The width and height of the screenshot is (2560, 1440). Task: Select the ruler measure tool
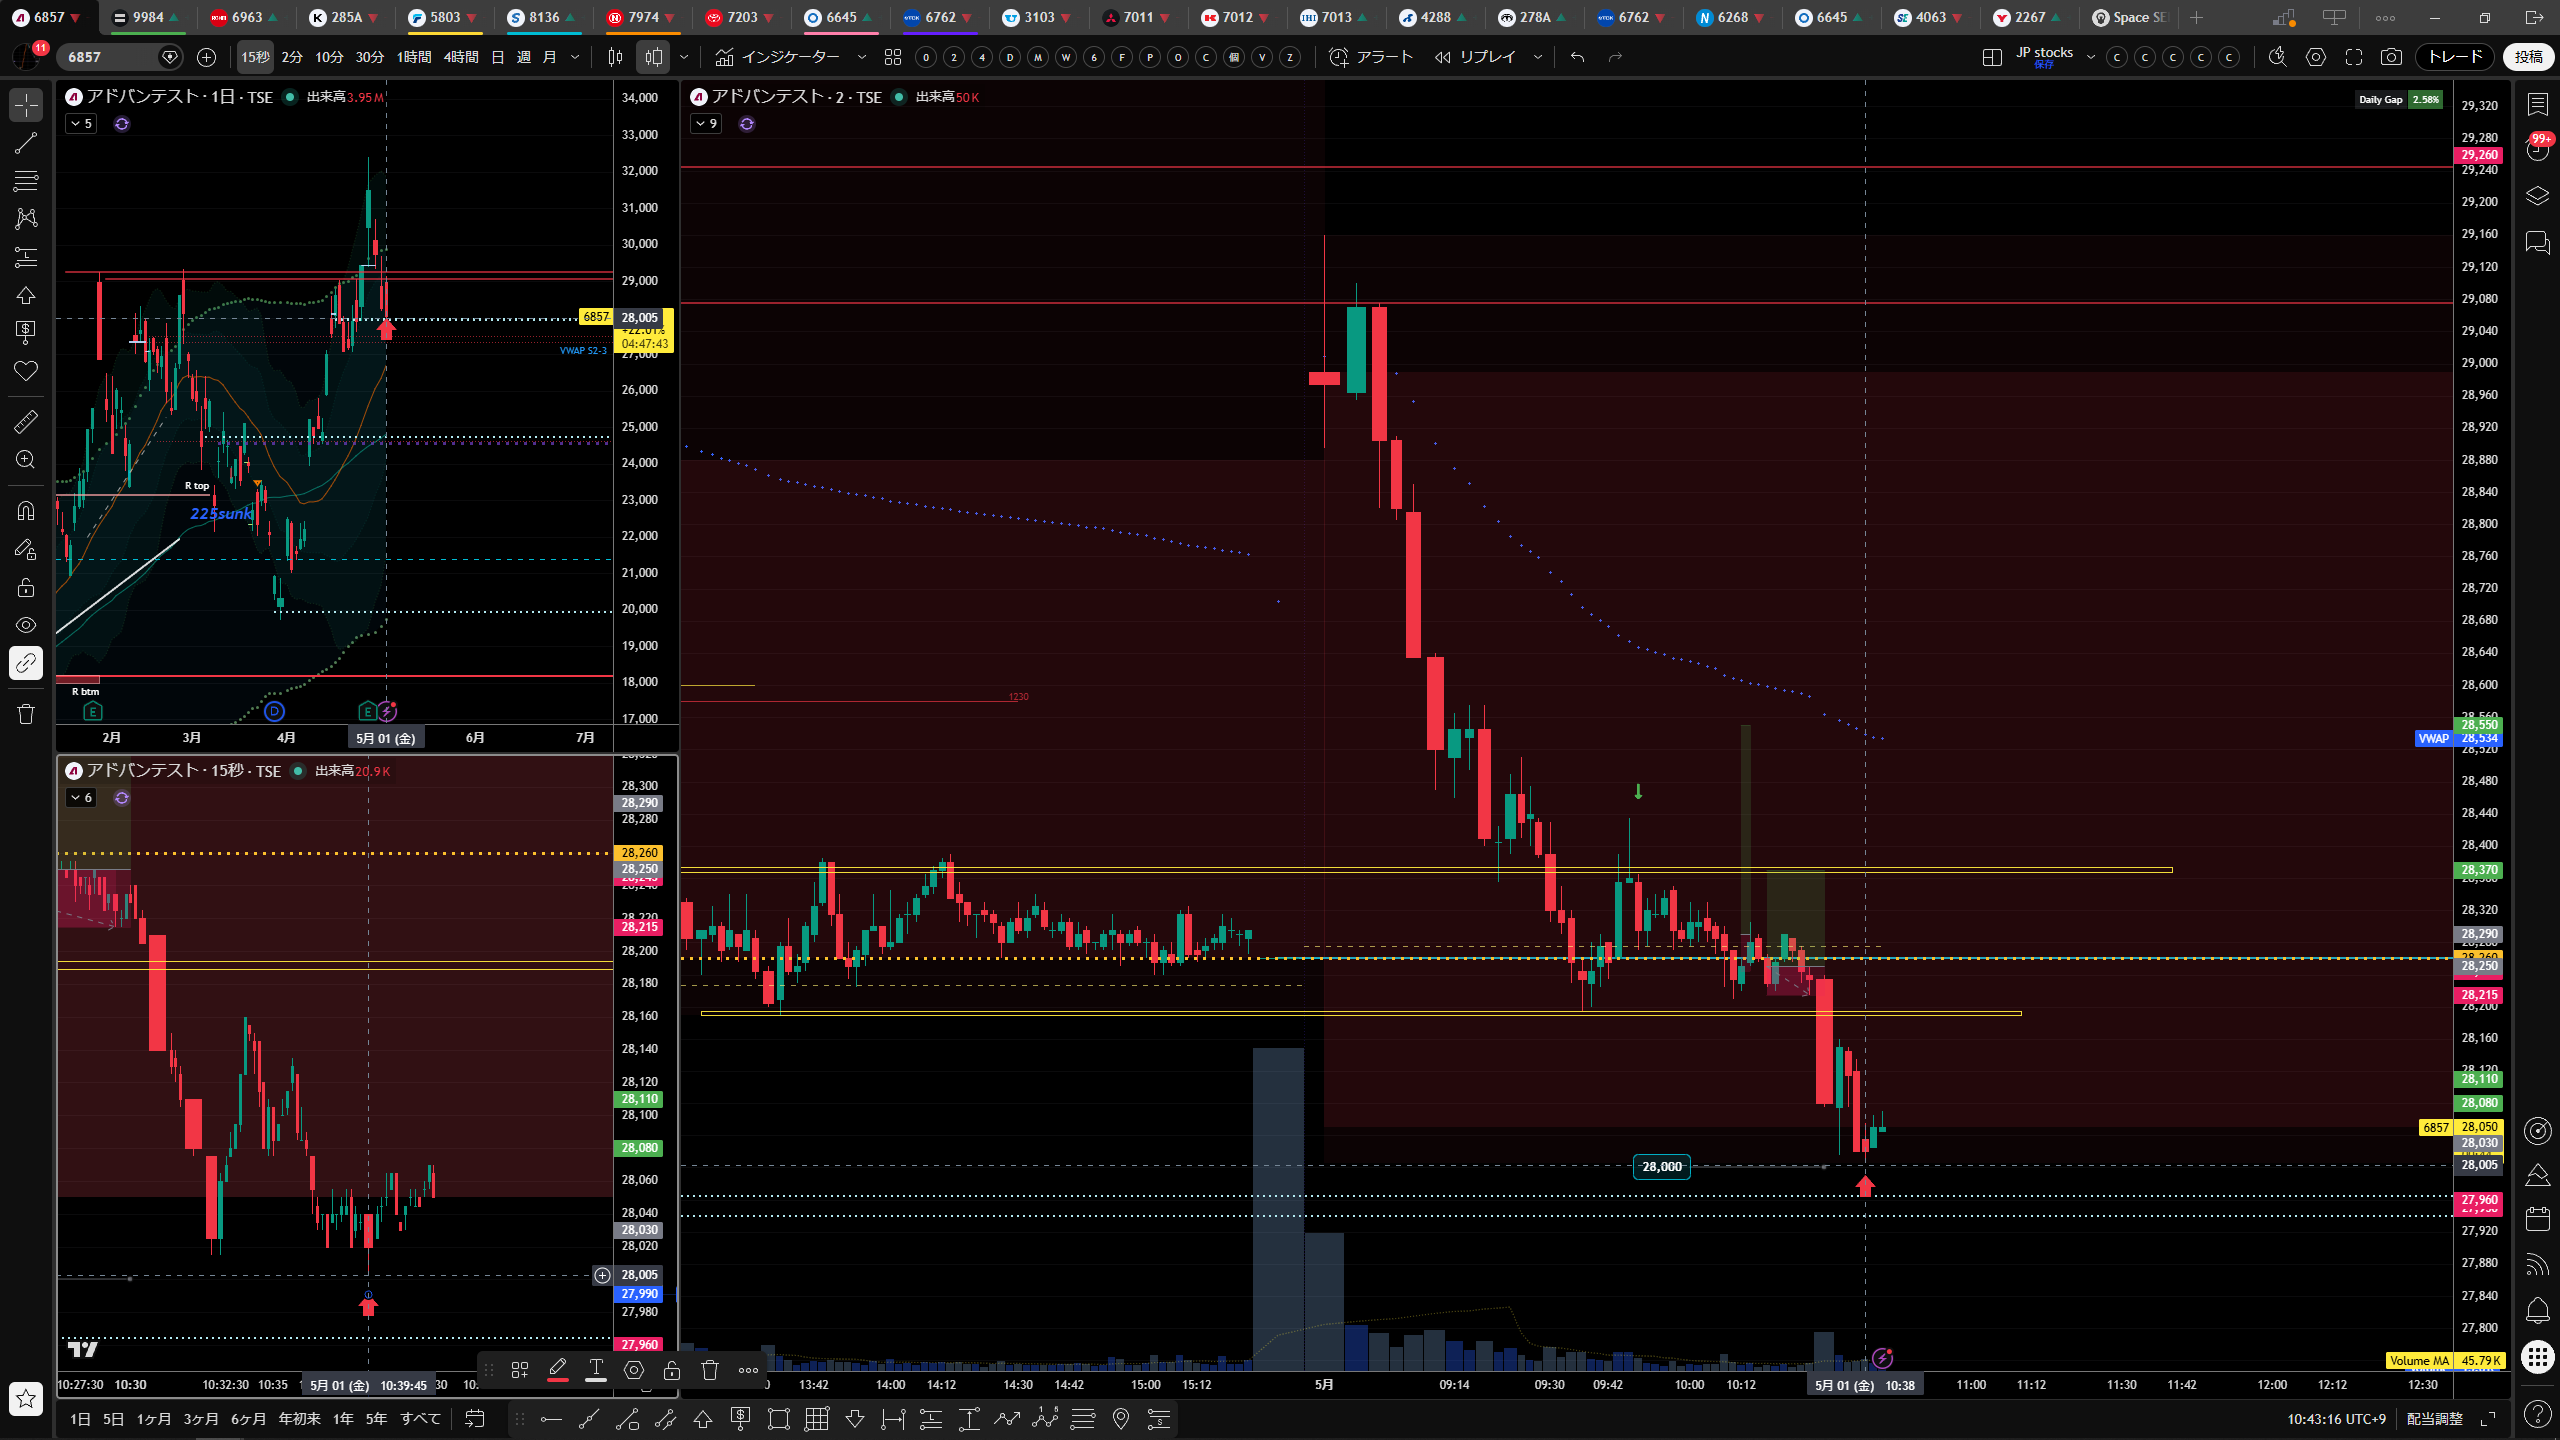point(26,422)
